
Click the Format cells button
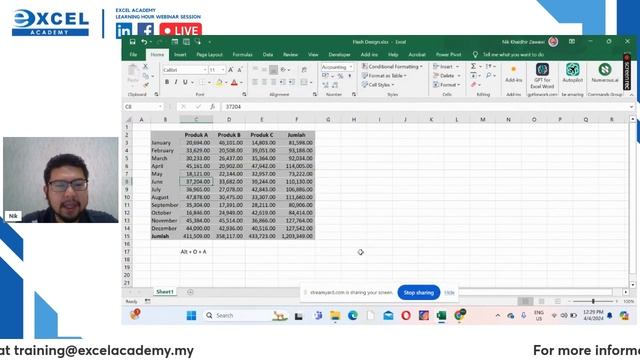(447, 84)
